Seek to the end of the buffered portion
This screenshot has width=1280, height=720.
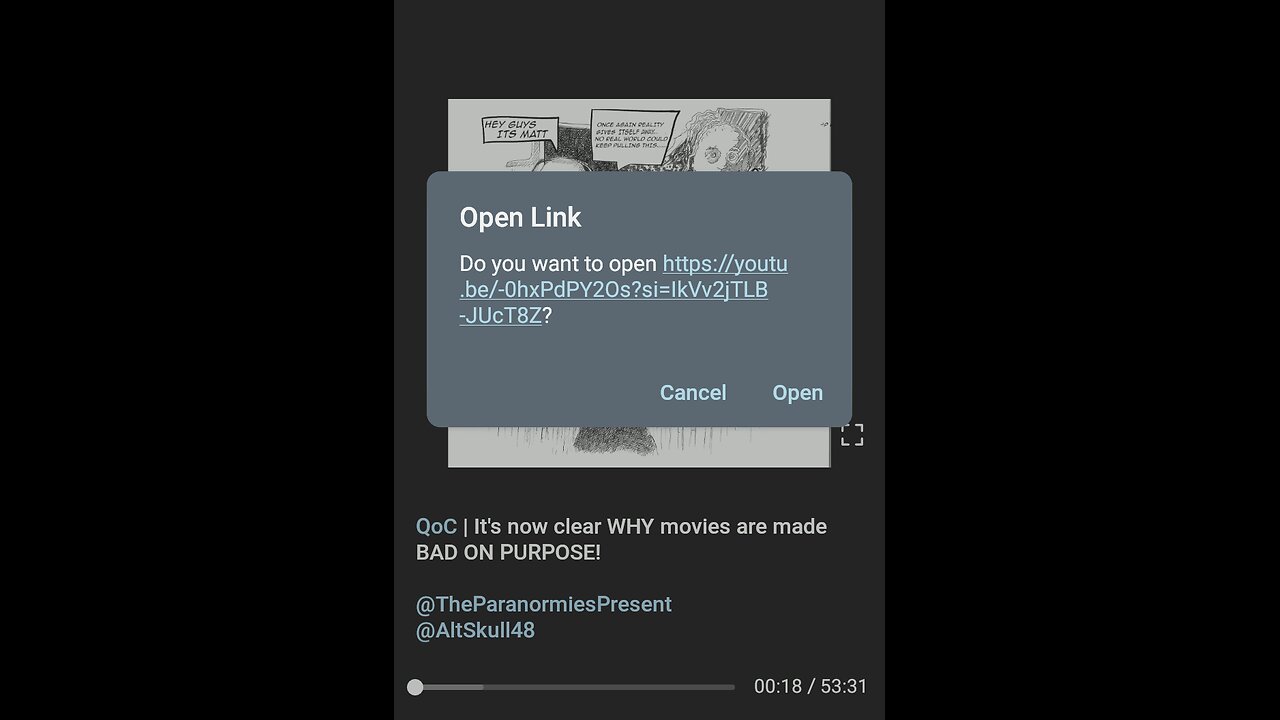[x=482, y=687]
